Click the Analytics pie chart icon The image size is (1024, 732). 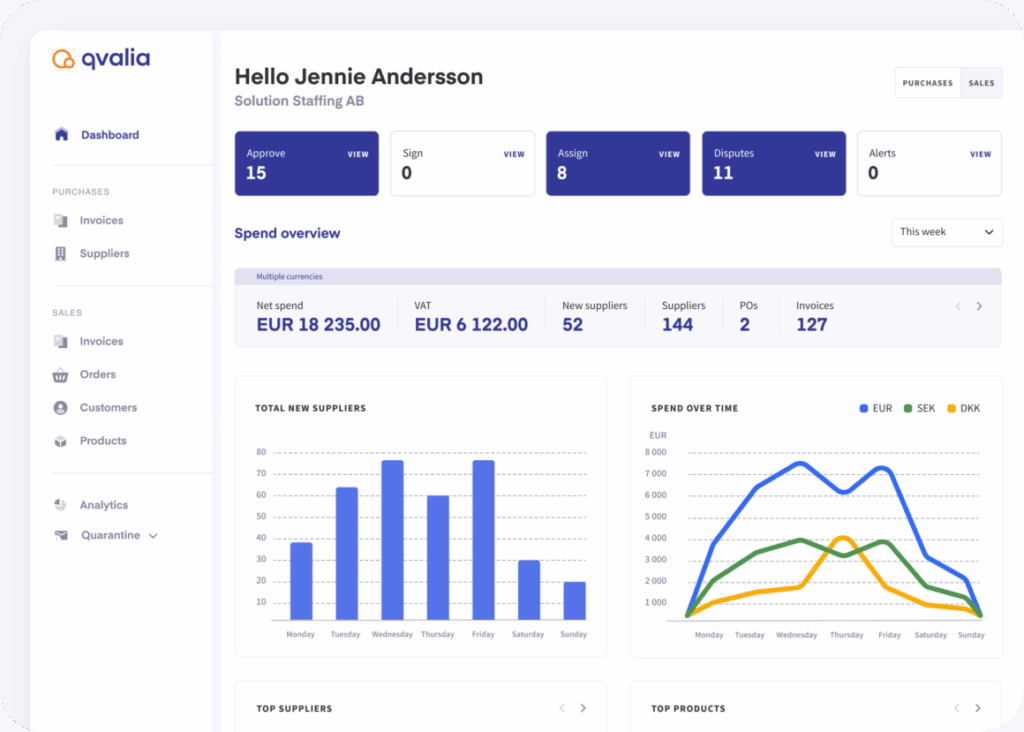point(61,506)
